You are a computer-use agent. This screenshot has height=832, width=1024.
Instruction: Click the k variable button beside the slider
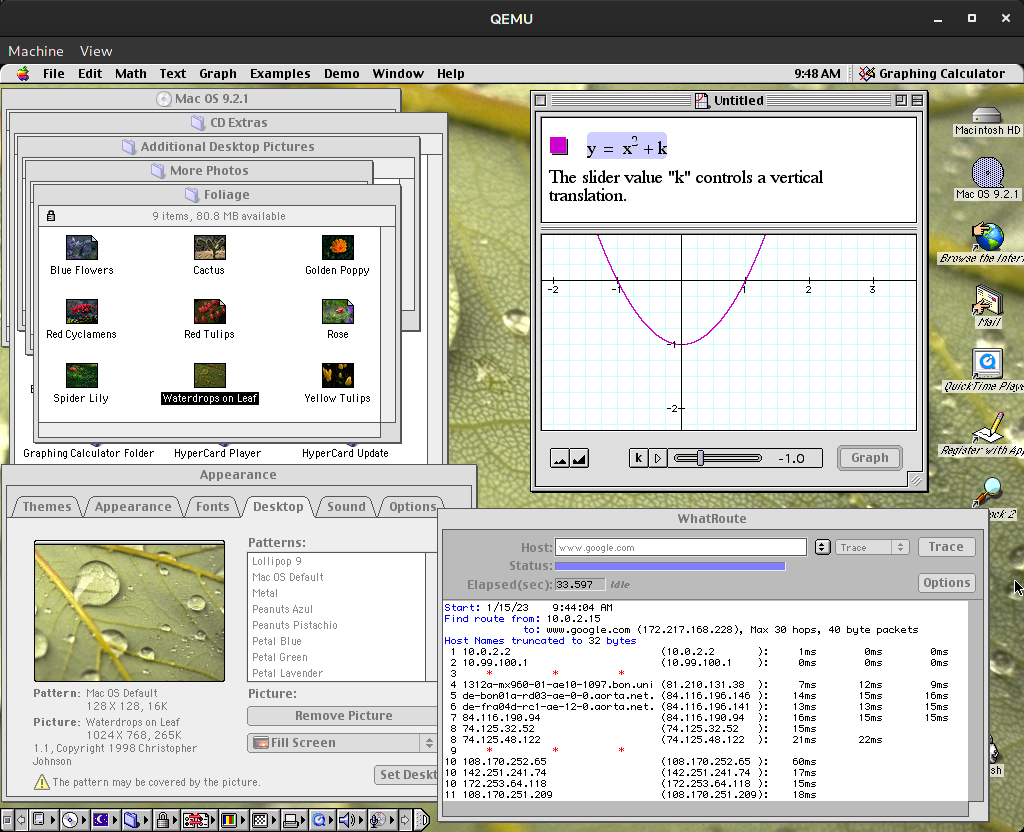coord(639,458)
